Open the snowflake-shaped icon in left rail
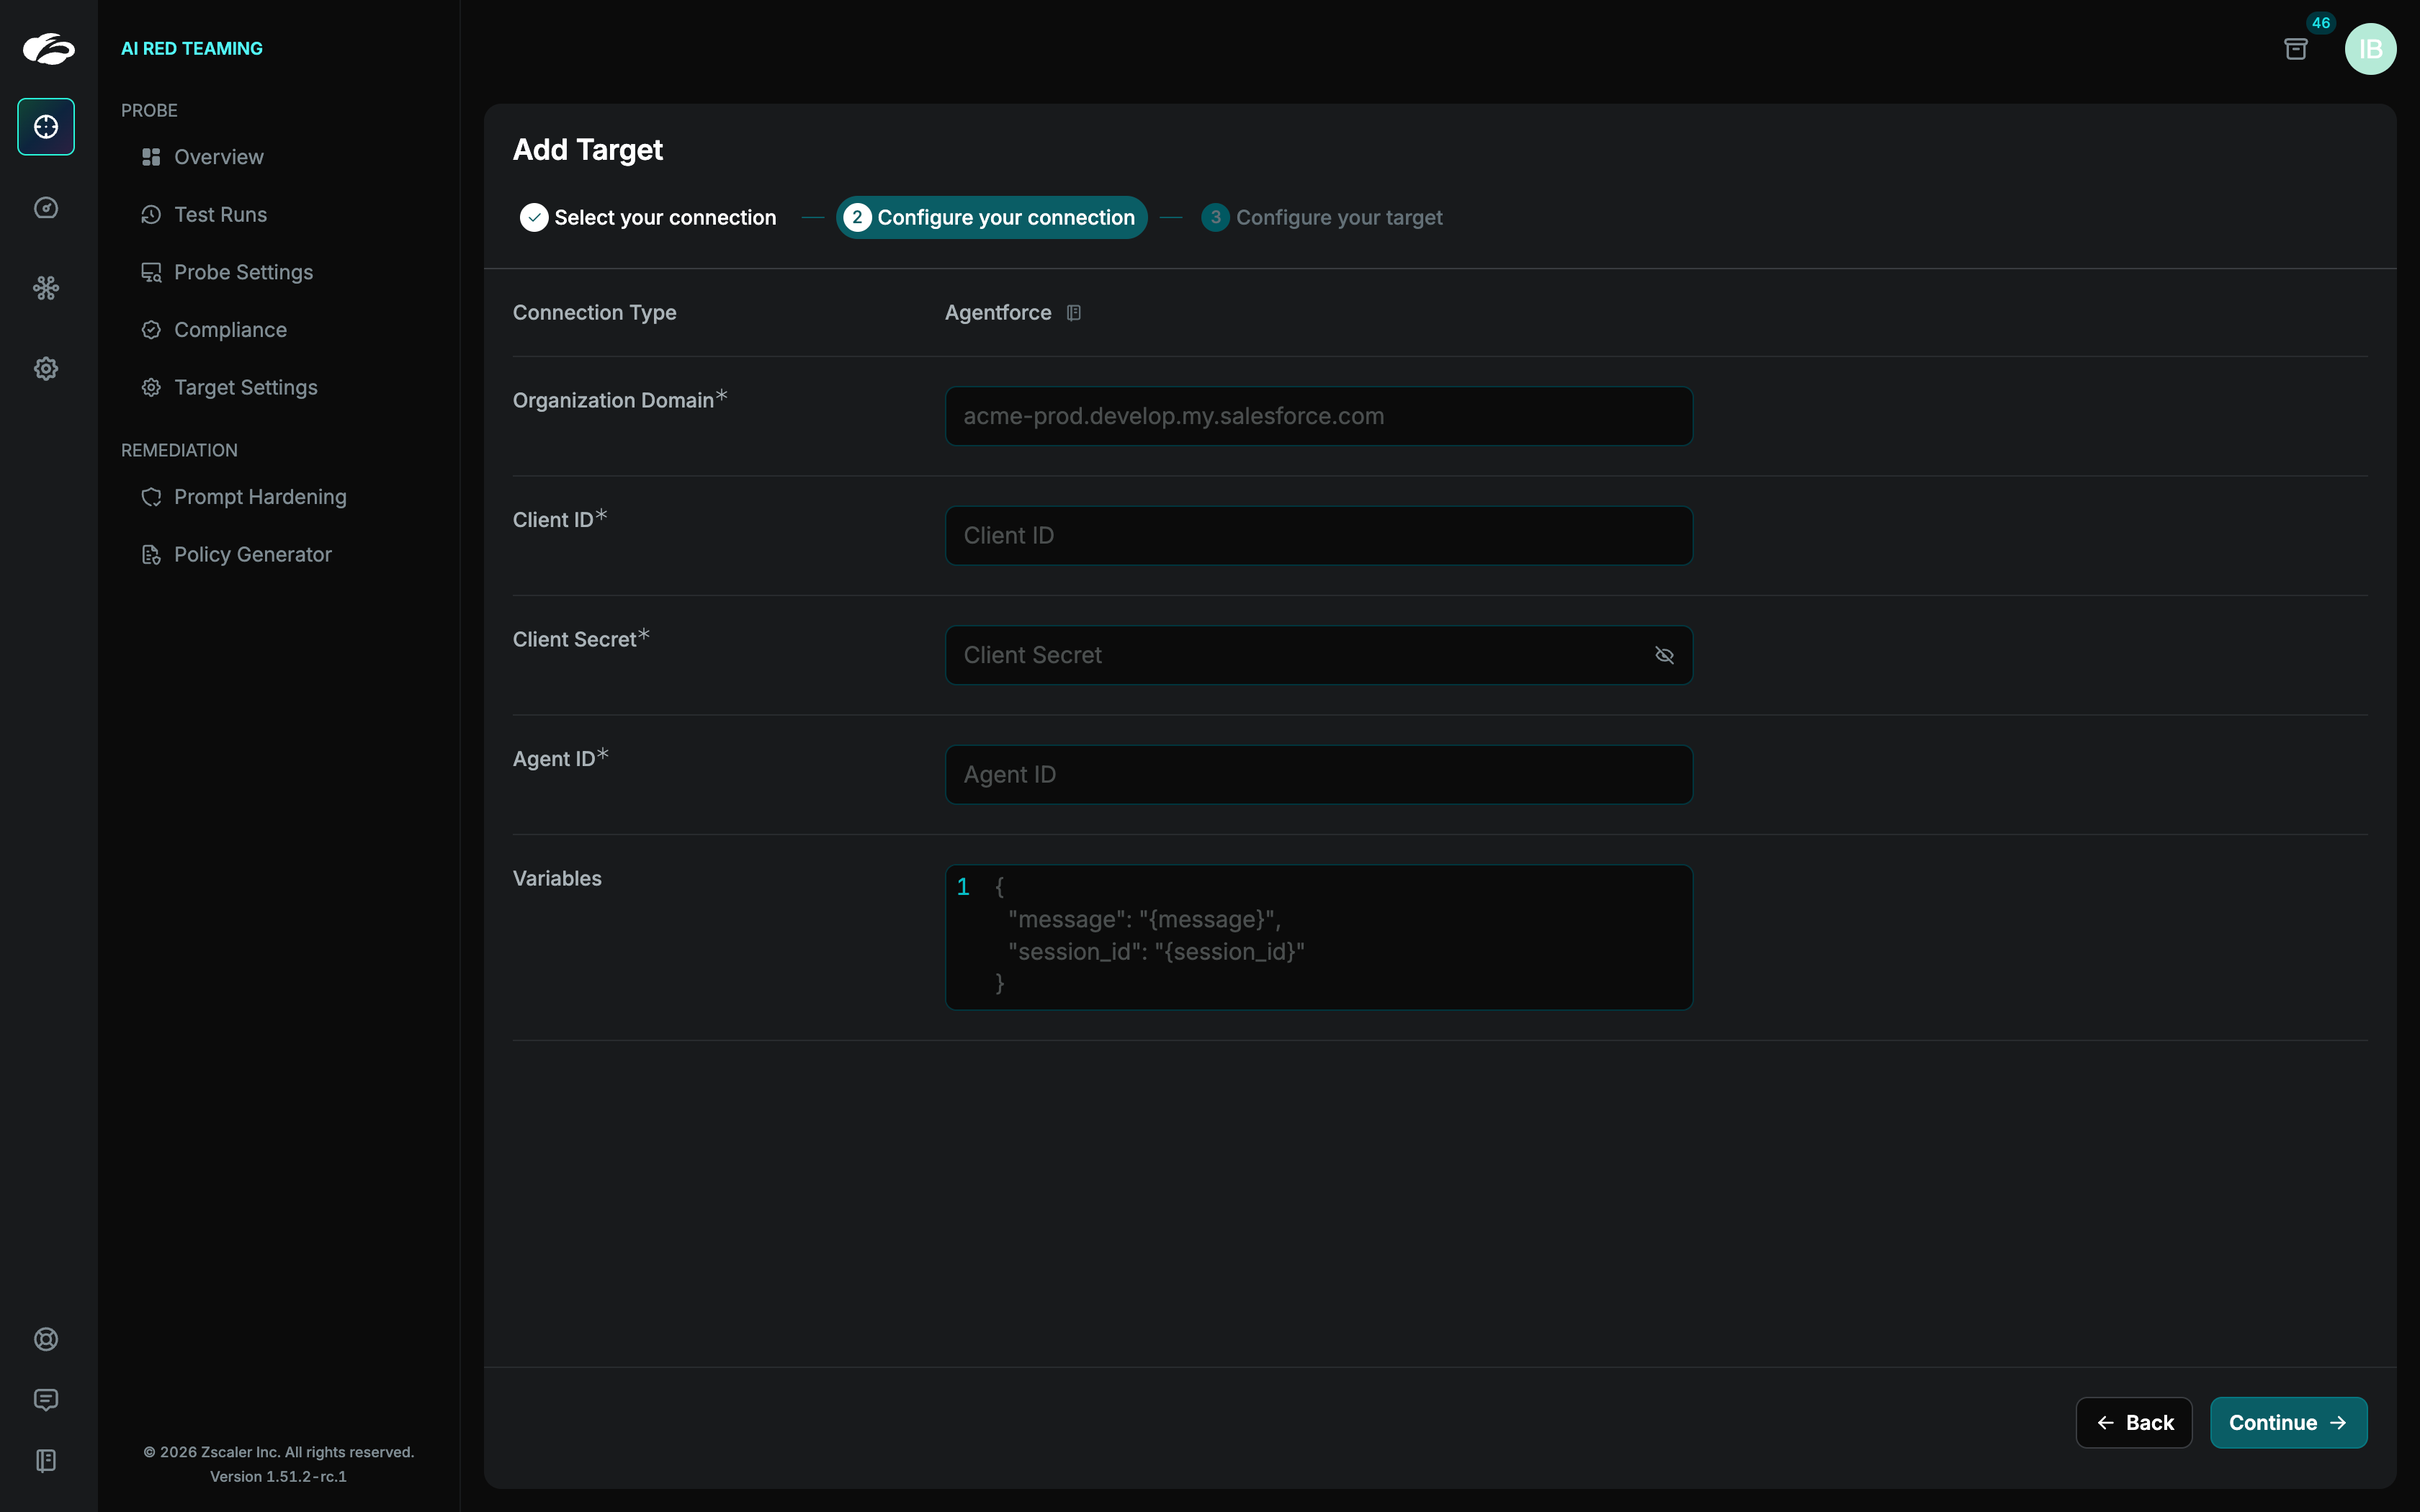Screen dimensions: 2420x1512 [46, 288]
